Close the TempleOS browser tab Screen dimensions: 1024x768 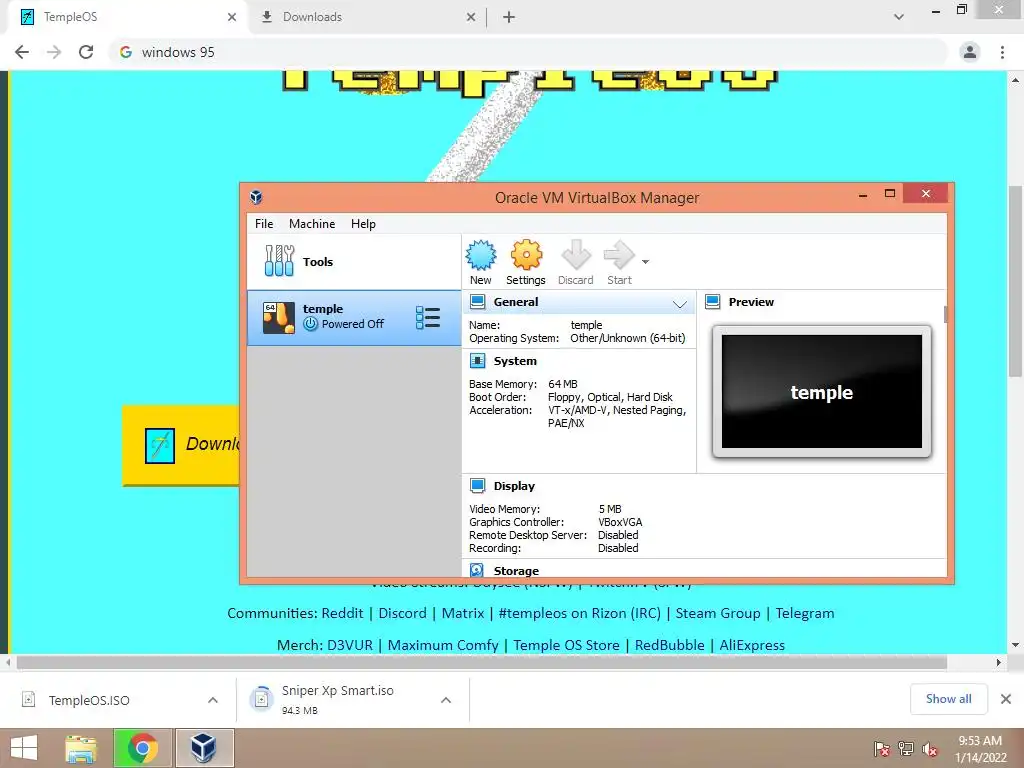[232, 17]
